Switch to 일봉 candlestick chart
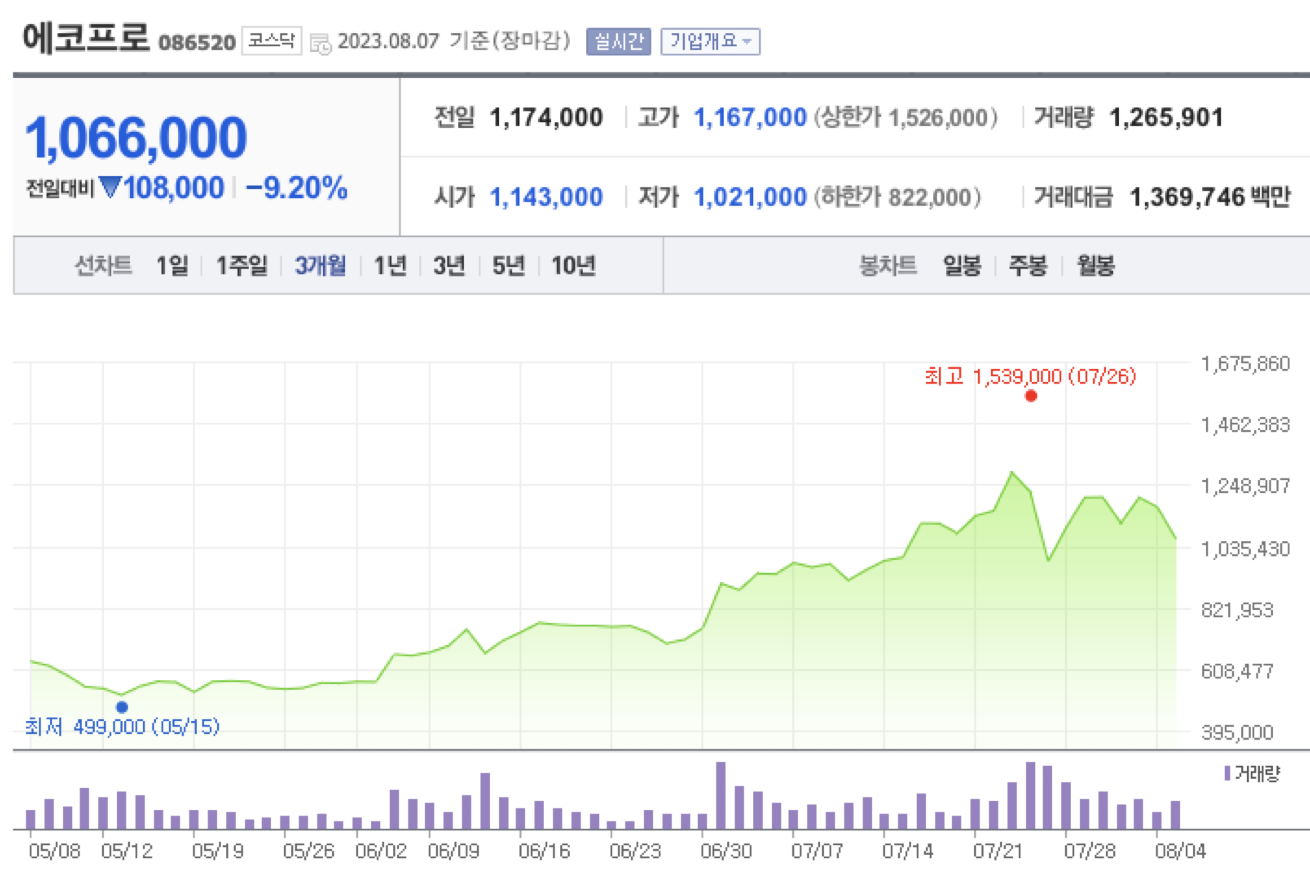Screen dimensions: 1310x888 pos(962,266)
